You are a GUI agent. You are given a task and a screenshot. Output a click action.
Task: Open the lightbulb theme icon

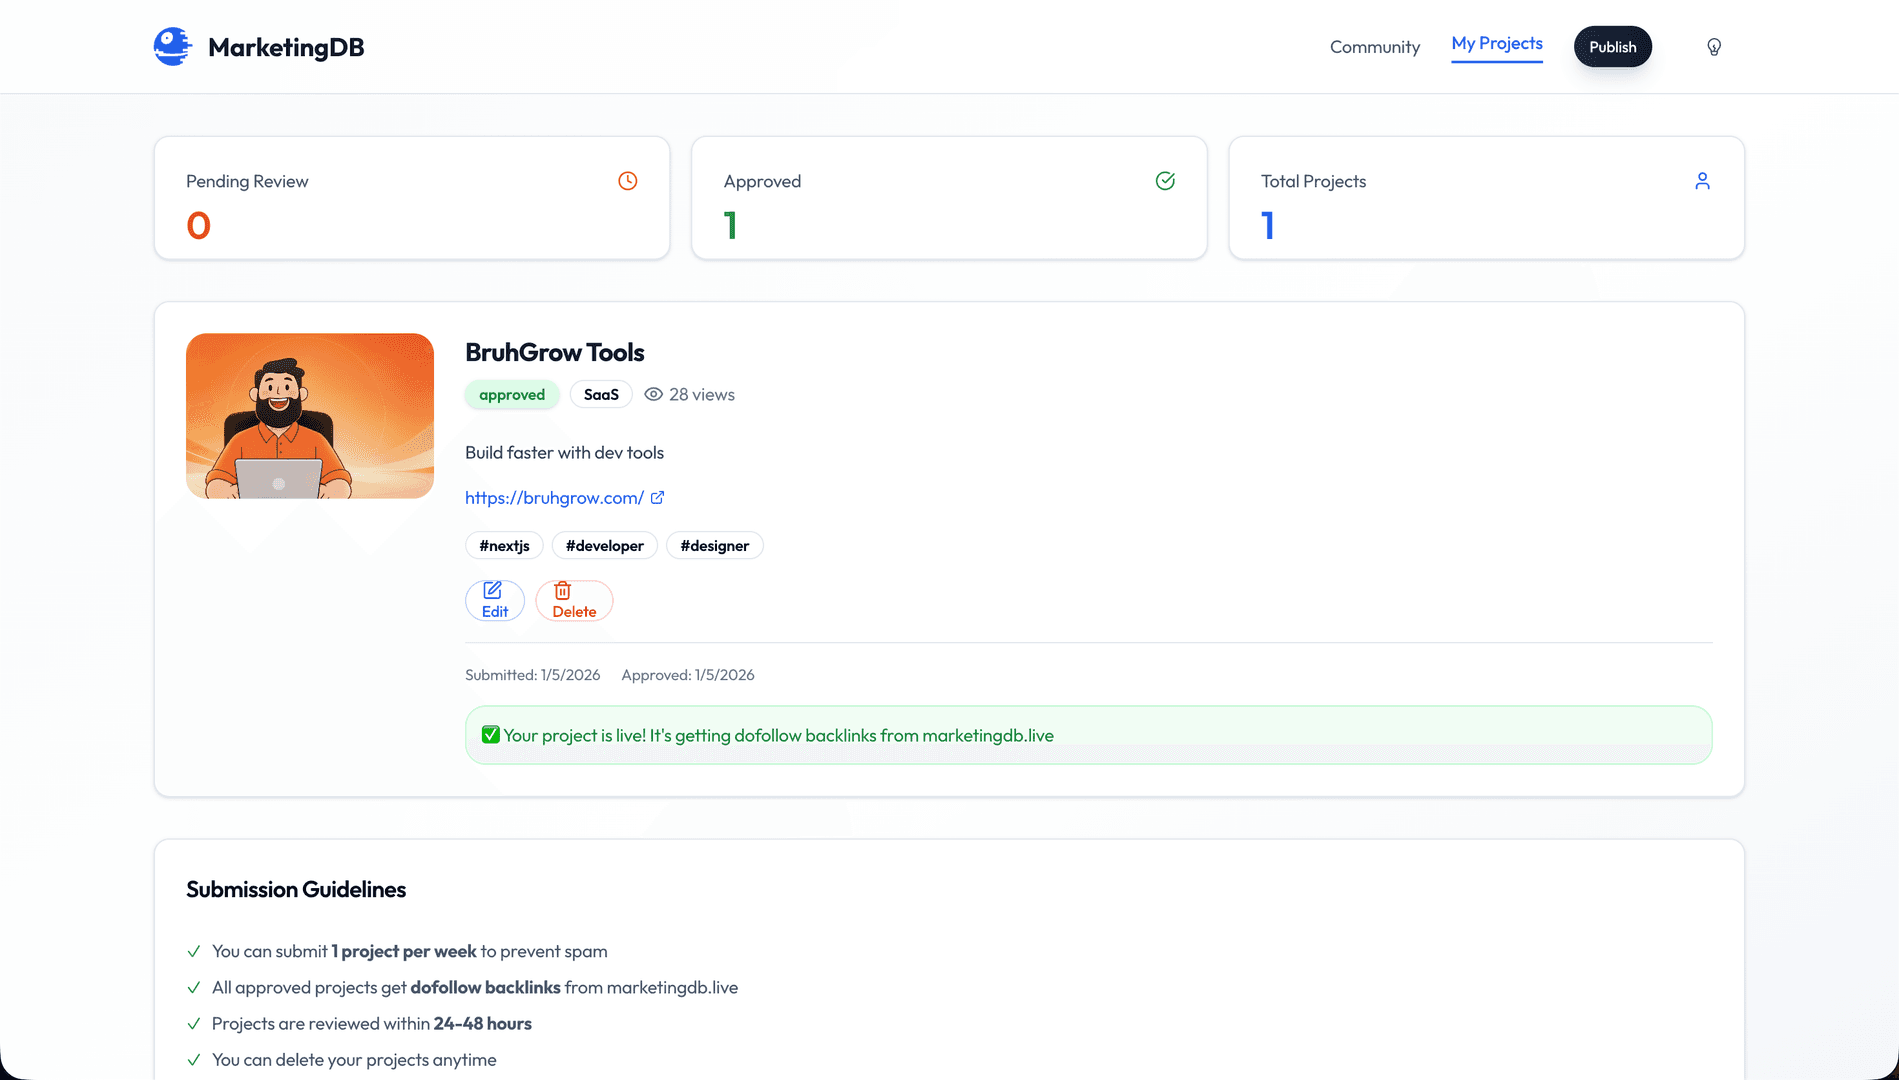coord(1713,46)
